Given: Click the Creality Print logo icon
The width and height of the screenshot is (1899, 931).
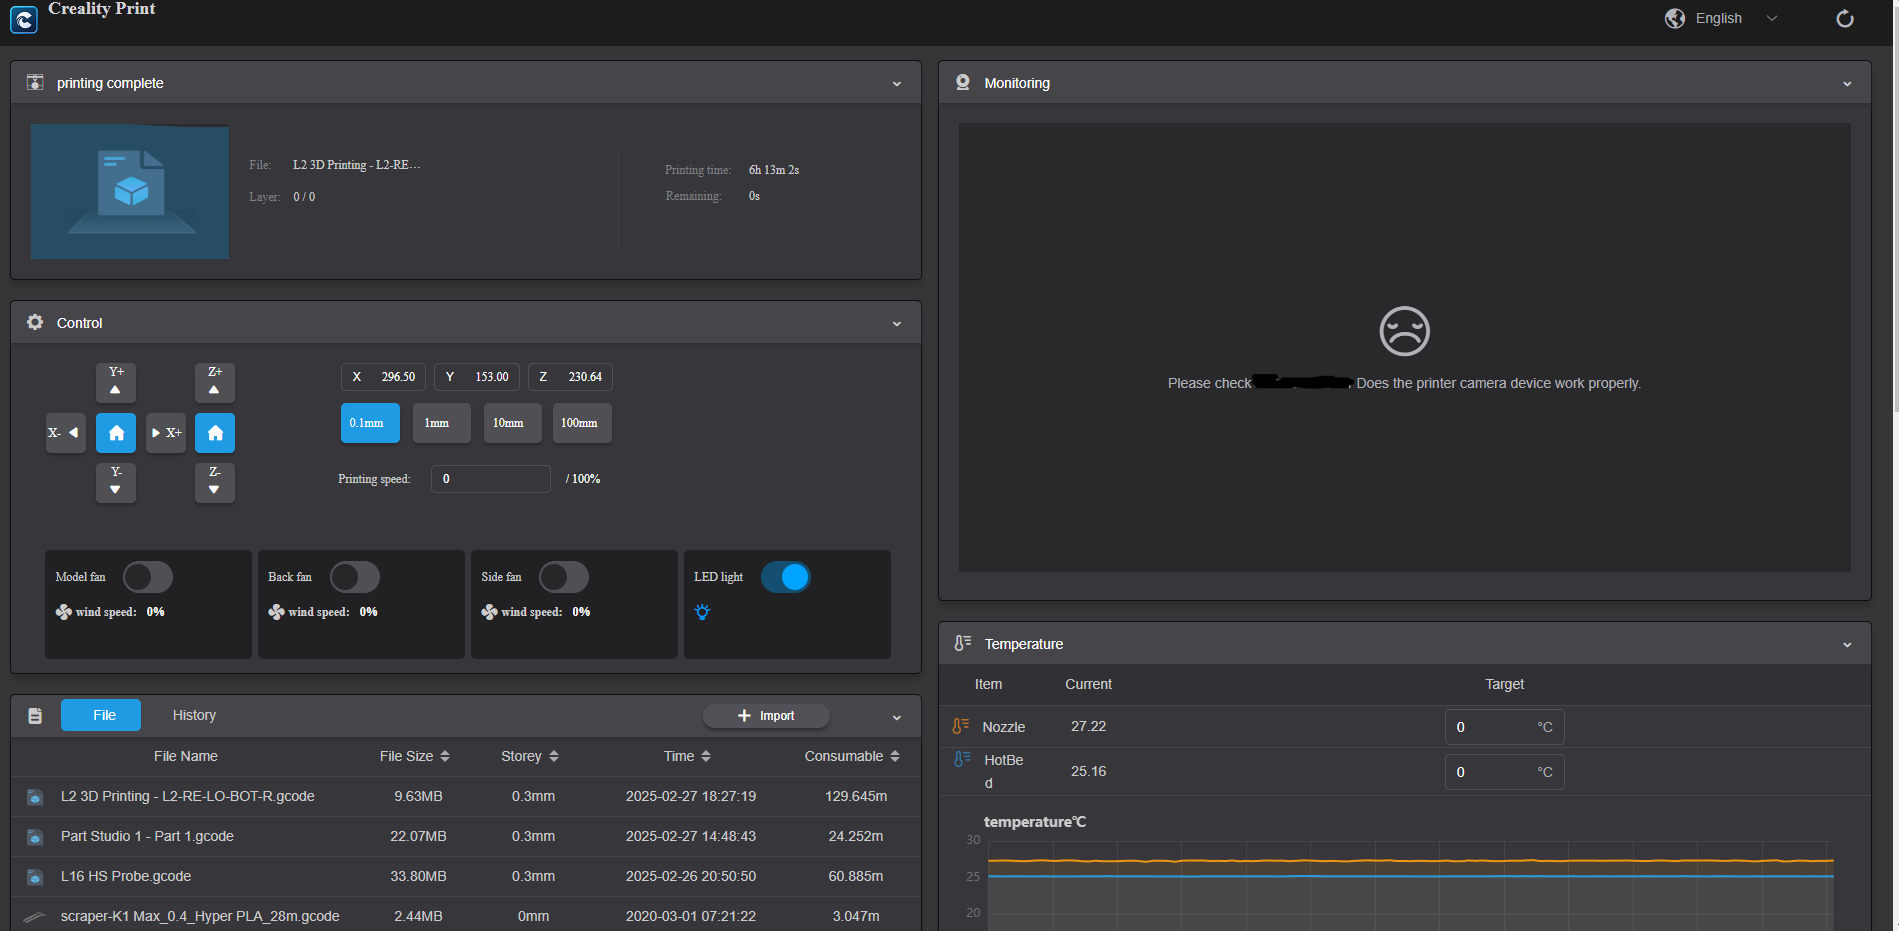Looking at the screenshot, I should (24, 19).
